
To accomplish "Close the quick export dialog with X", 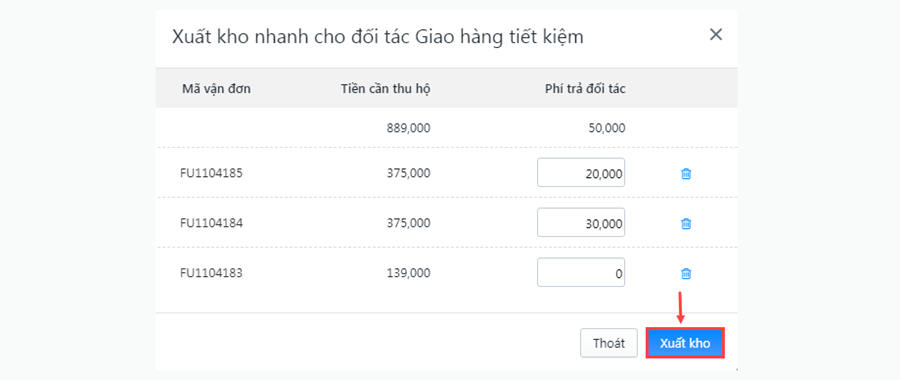I will pos(715,34).
